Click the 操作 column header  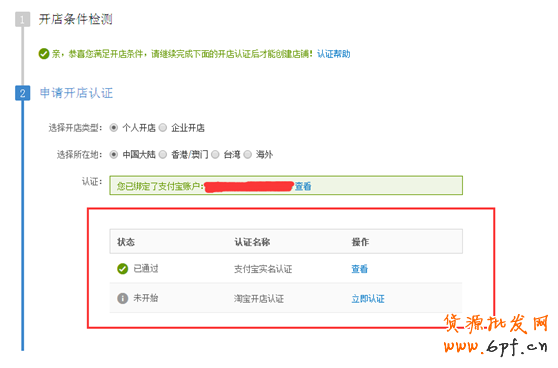(x=360, y=242)
